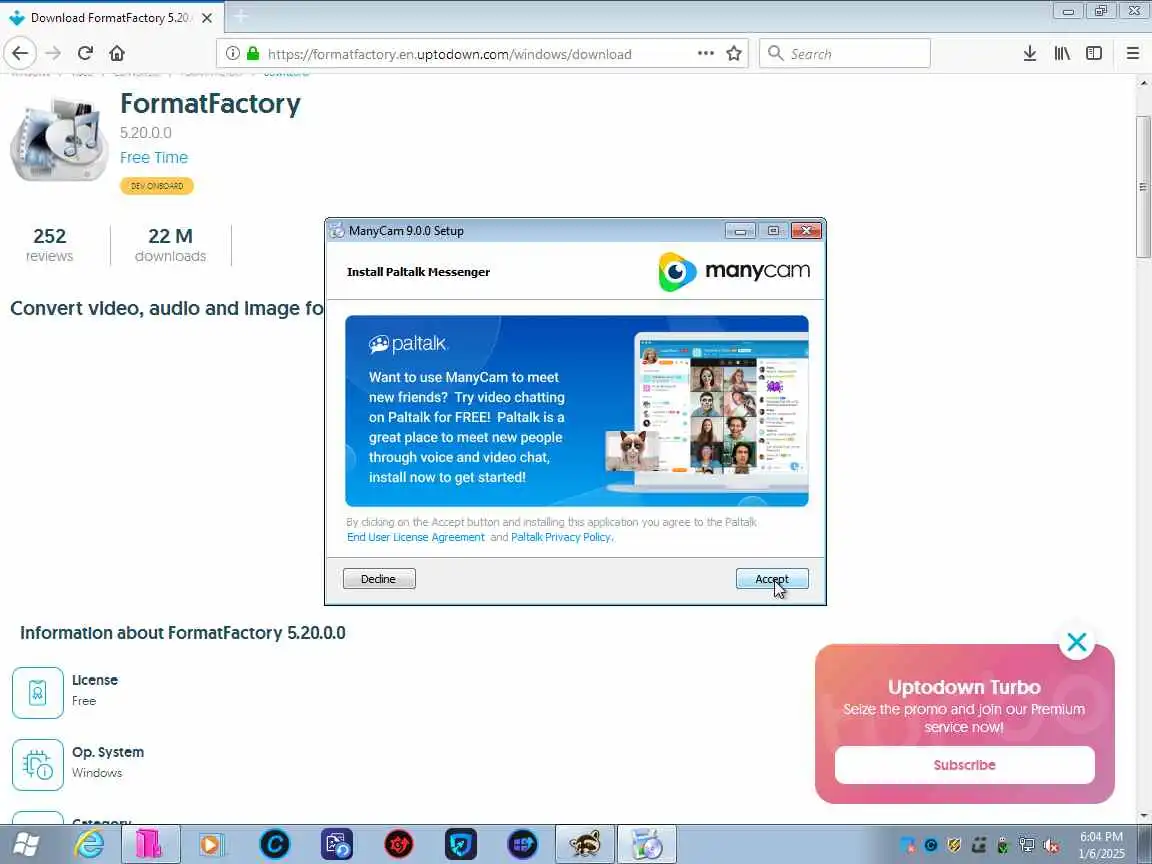Image resolution: width=1152 pixels, height=864 pixels.
Task: Click the FormatFactory app logo
Action: tap(60, 140)
